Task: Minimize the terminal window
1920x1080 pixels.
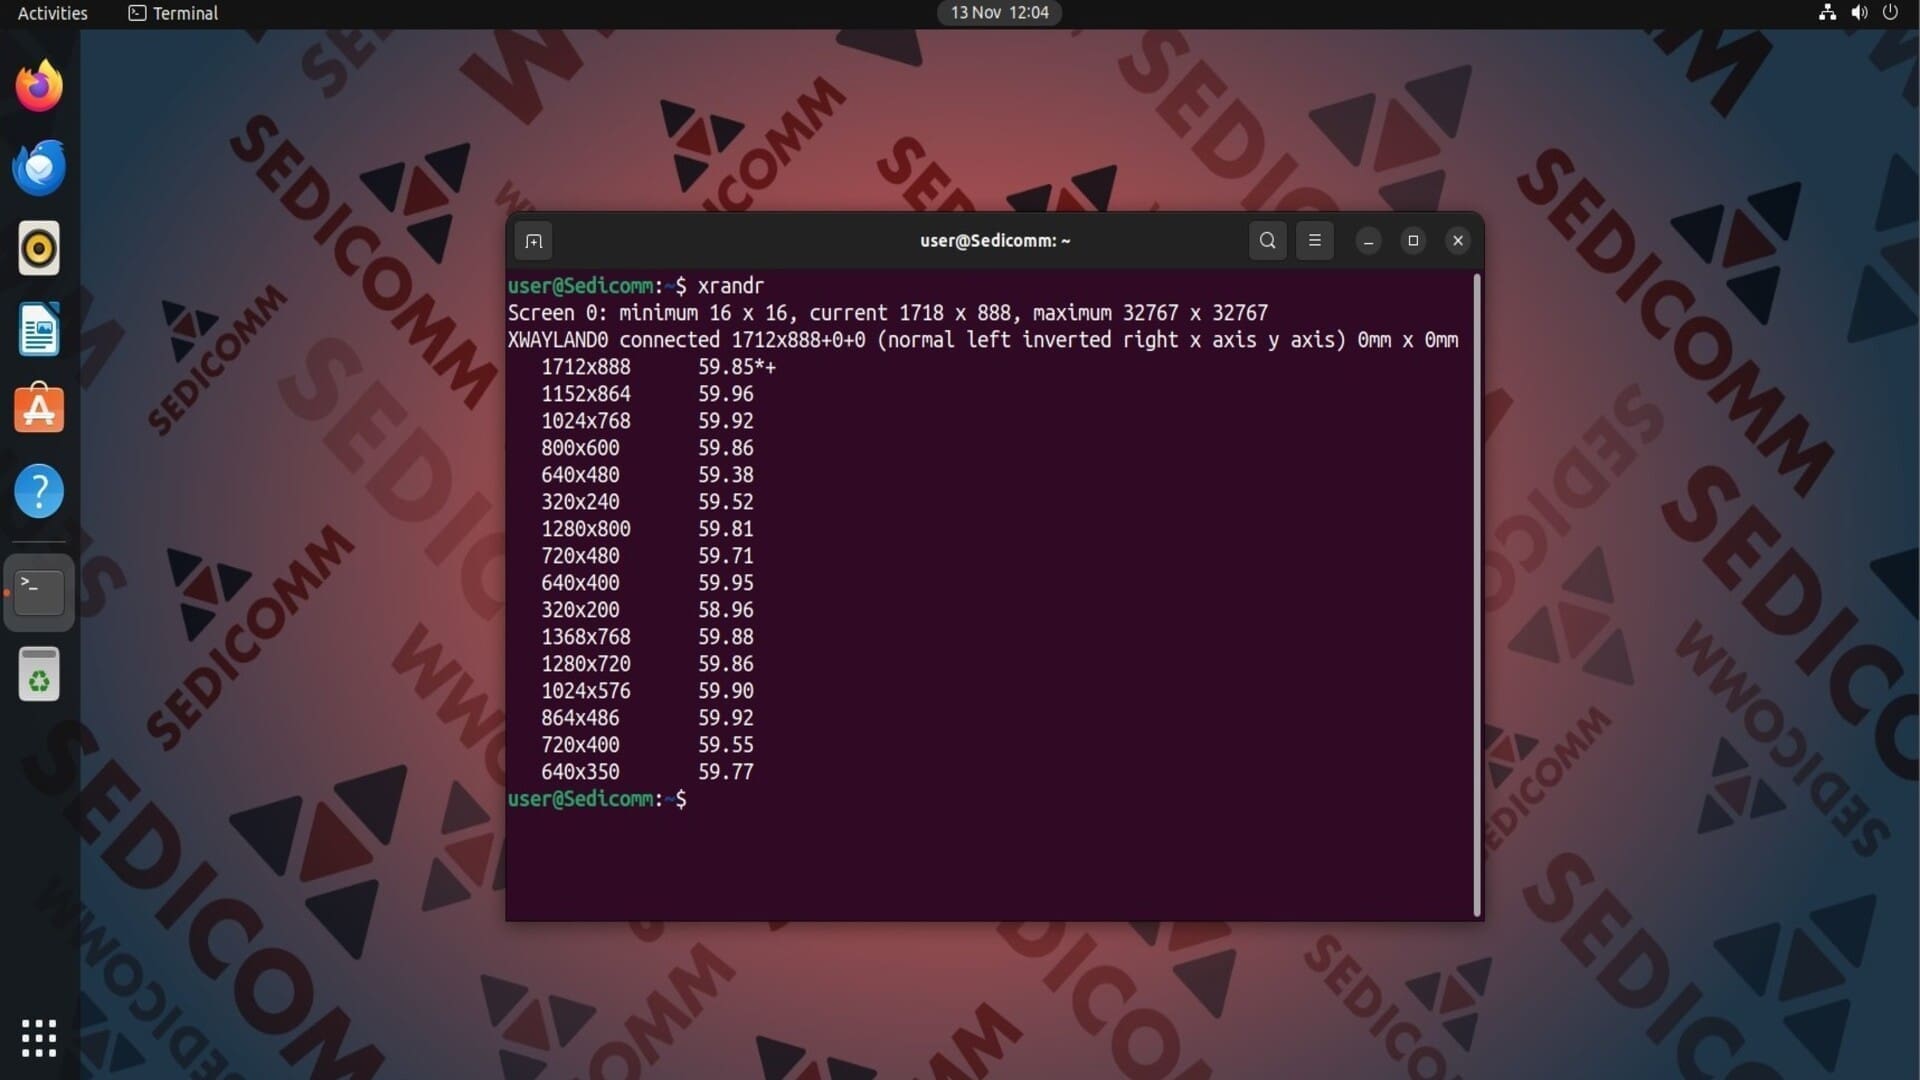Action: click(x=1368, y=241)
